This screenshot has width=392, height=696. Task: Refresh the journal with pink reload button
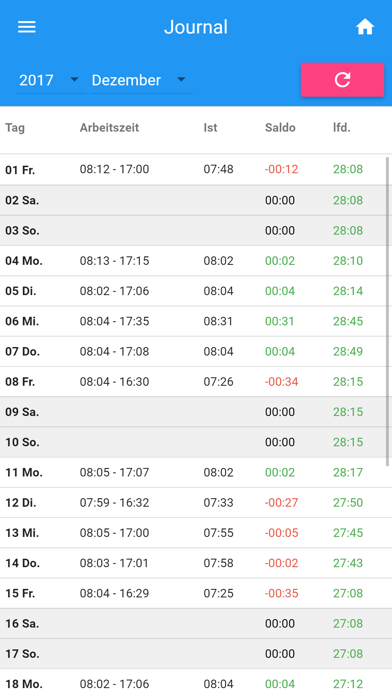[342, 79]
